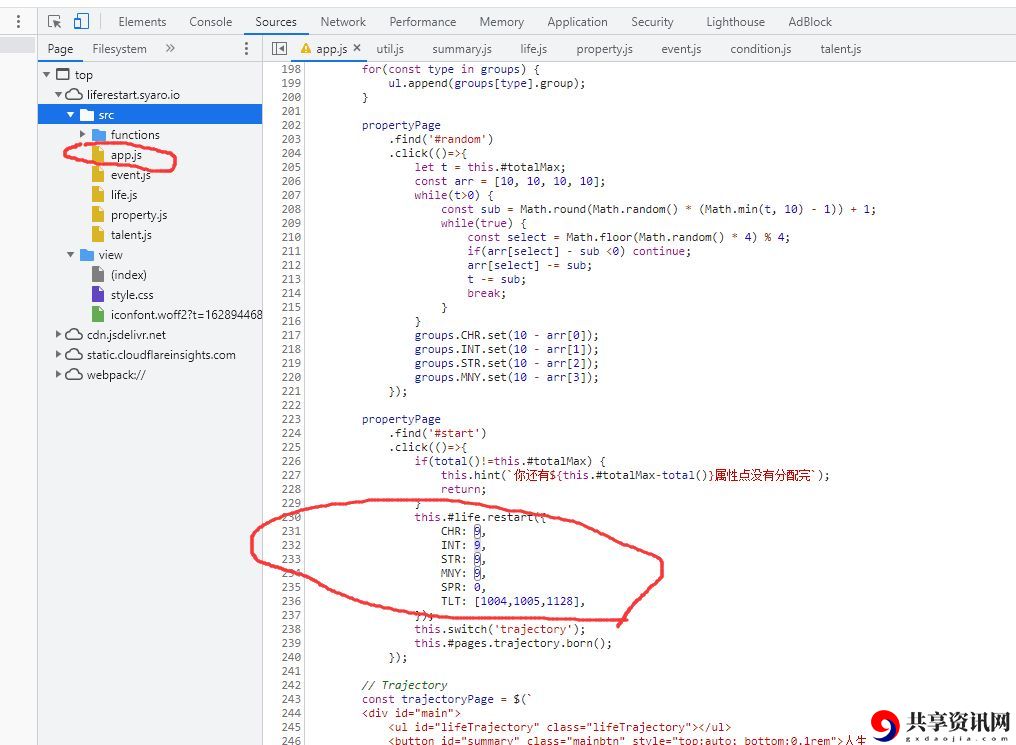Collapse the src folder

(71, 115)
